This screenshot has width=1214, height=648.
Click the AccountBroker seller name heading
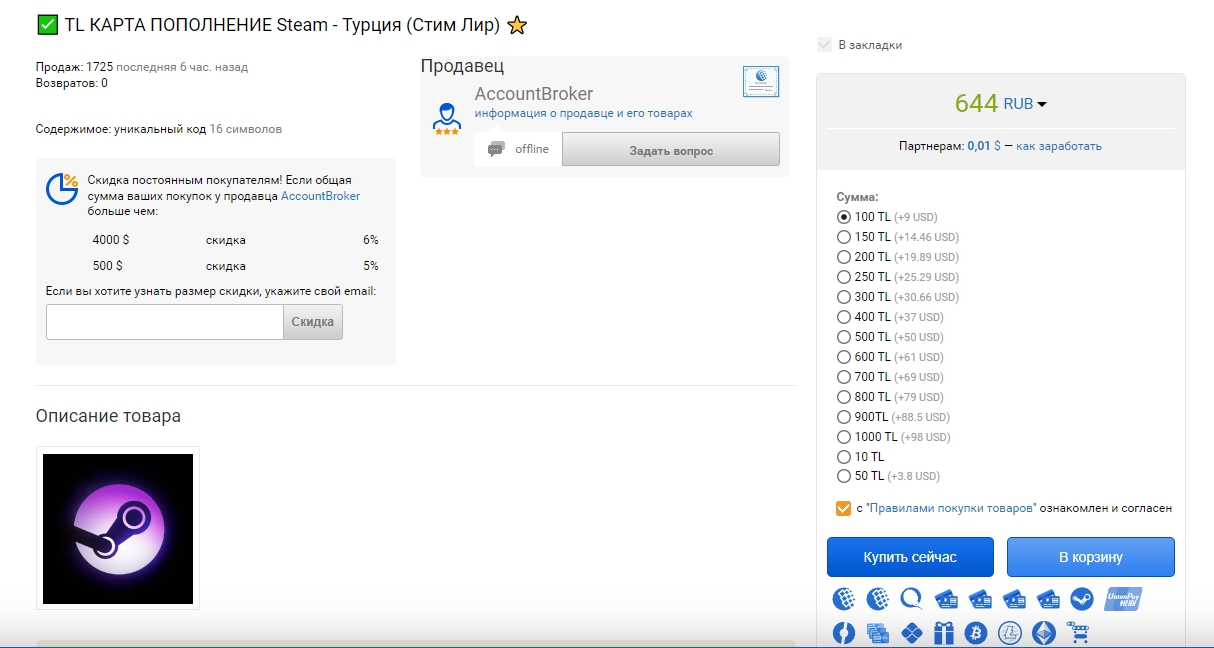[534, 94]
